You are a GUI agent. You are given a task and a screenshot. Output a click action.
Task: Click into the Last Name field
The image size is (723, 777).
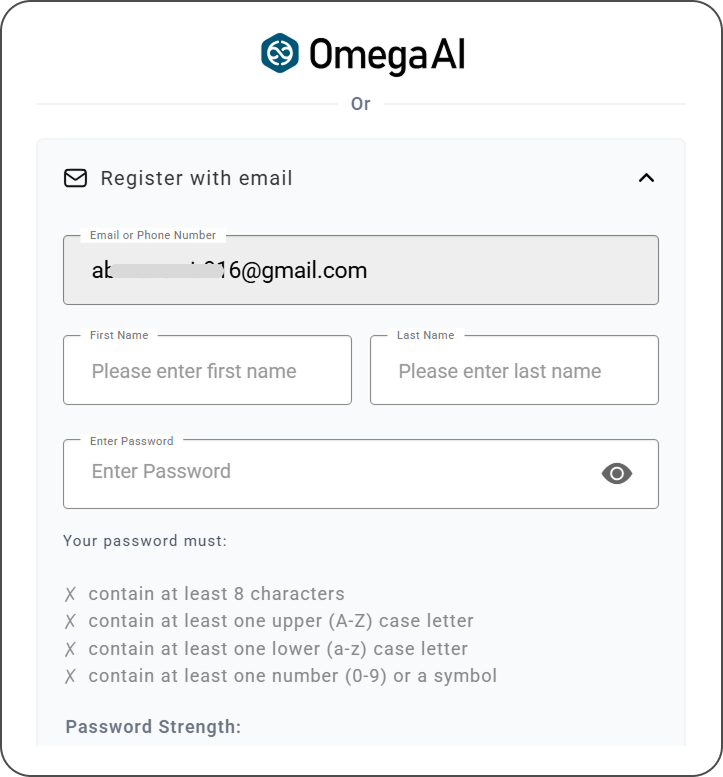coord(514,371)
